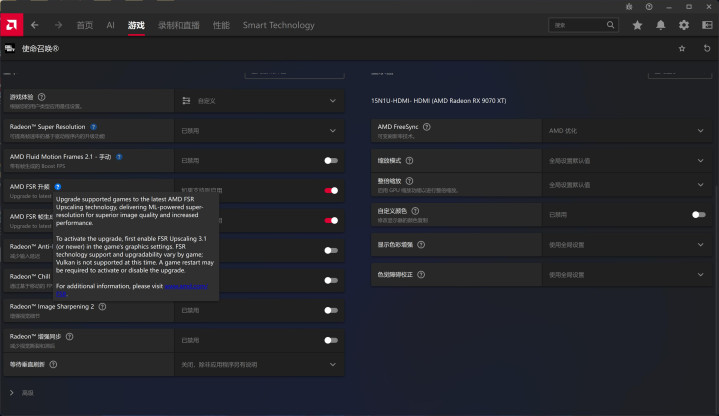Screen dimensions: 719x416
Task: Enable the 自定义颜色 toggle
Action: (699, 214)
